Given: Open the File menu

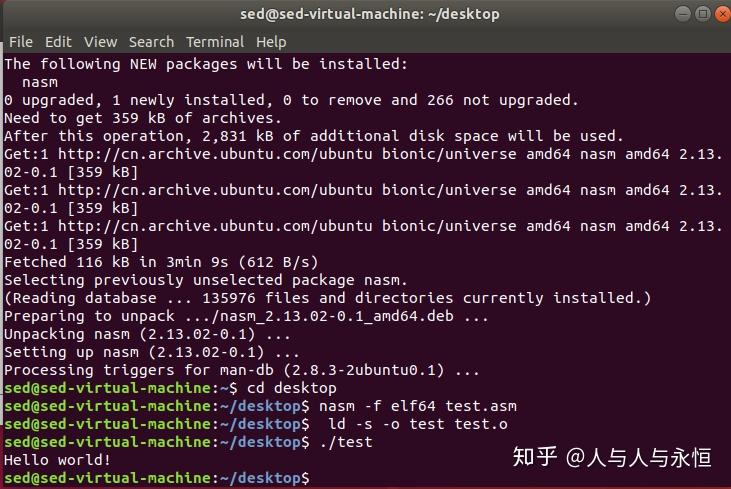Looking at the screenshot, I should 21,42.
